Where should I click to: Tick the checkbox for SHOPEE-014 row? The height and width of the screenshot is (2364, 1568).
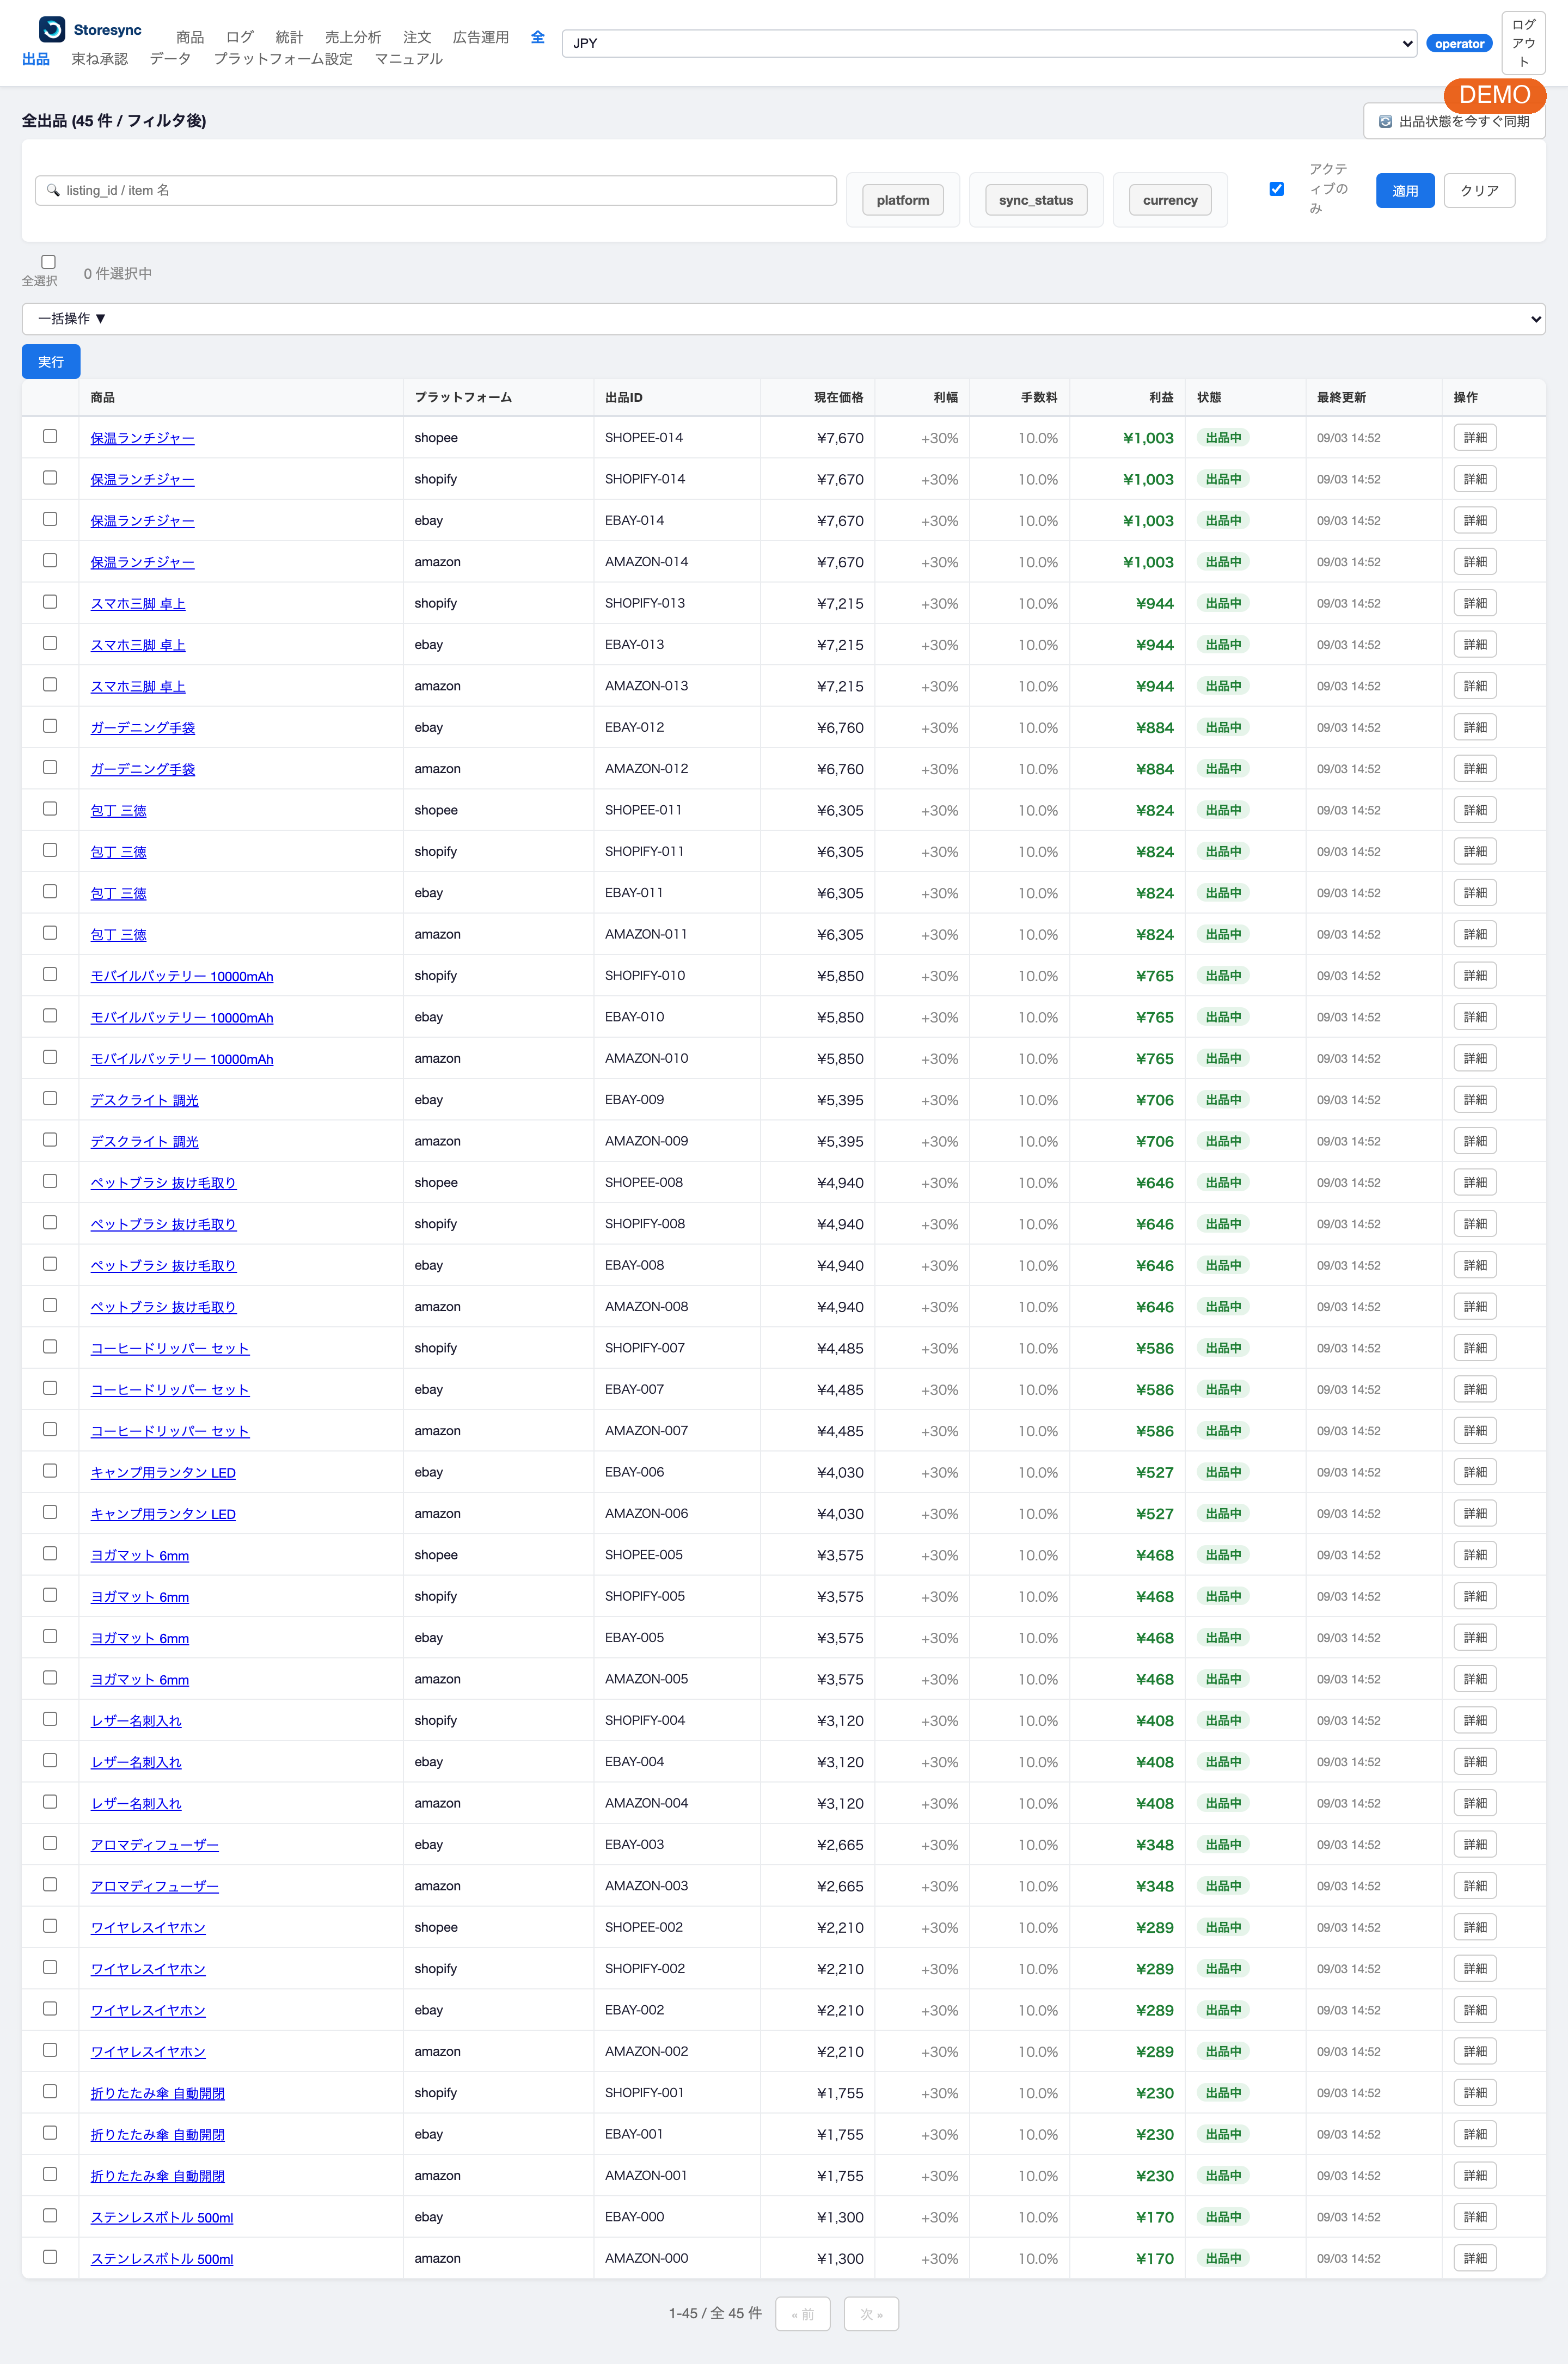[x=50, y=436]
